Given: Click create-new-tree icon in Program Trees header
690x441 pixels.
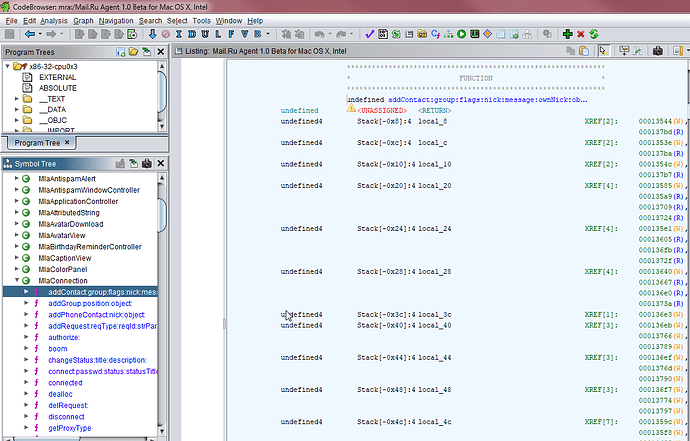Looking at the screenshot, I should (120, 52).
